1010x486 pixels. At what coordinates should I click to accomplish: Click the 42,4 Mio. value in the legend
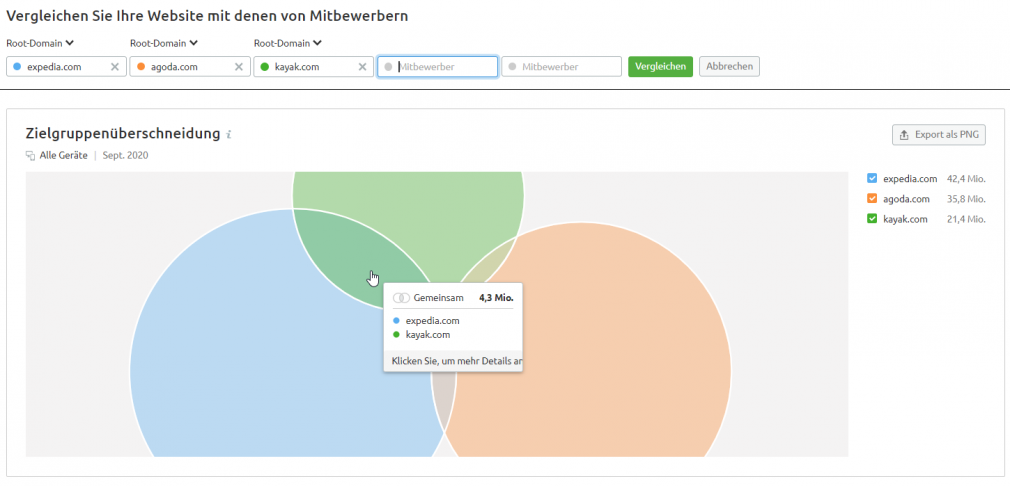click(966, 178)
